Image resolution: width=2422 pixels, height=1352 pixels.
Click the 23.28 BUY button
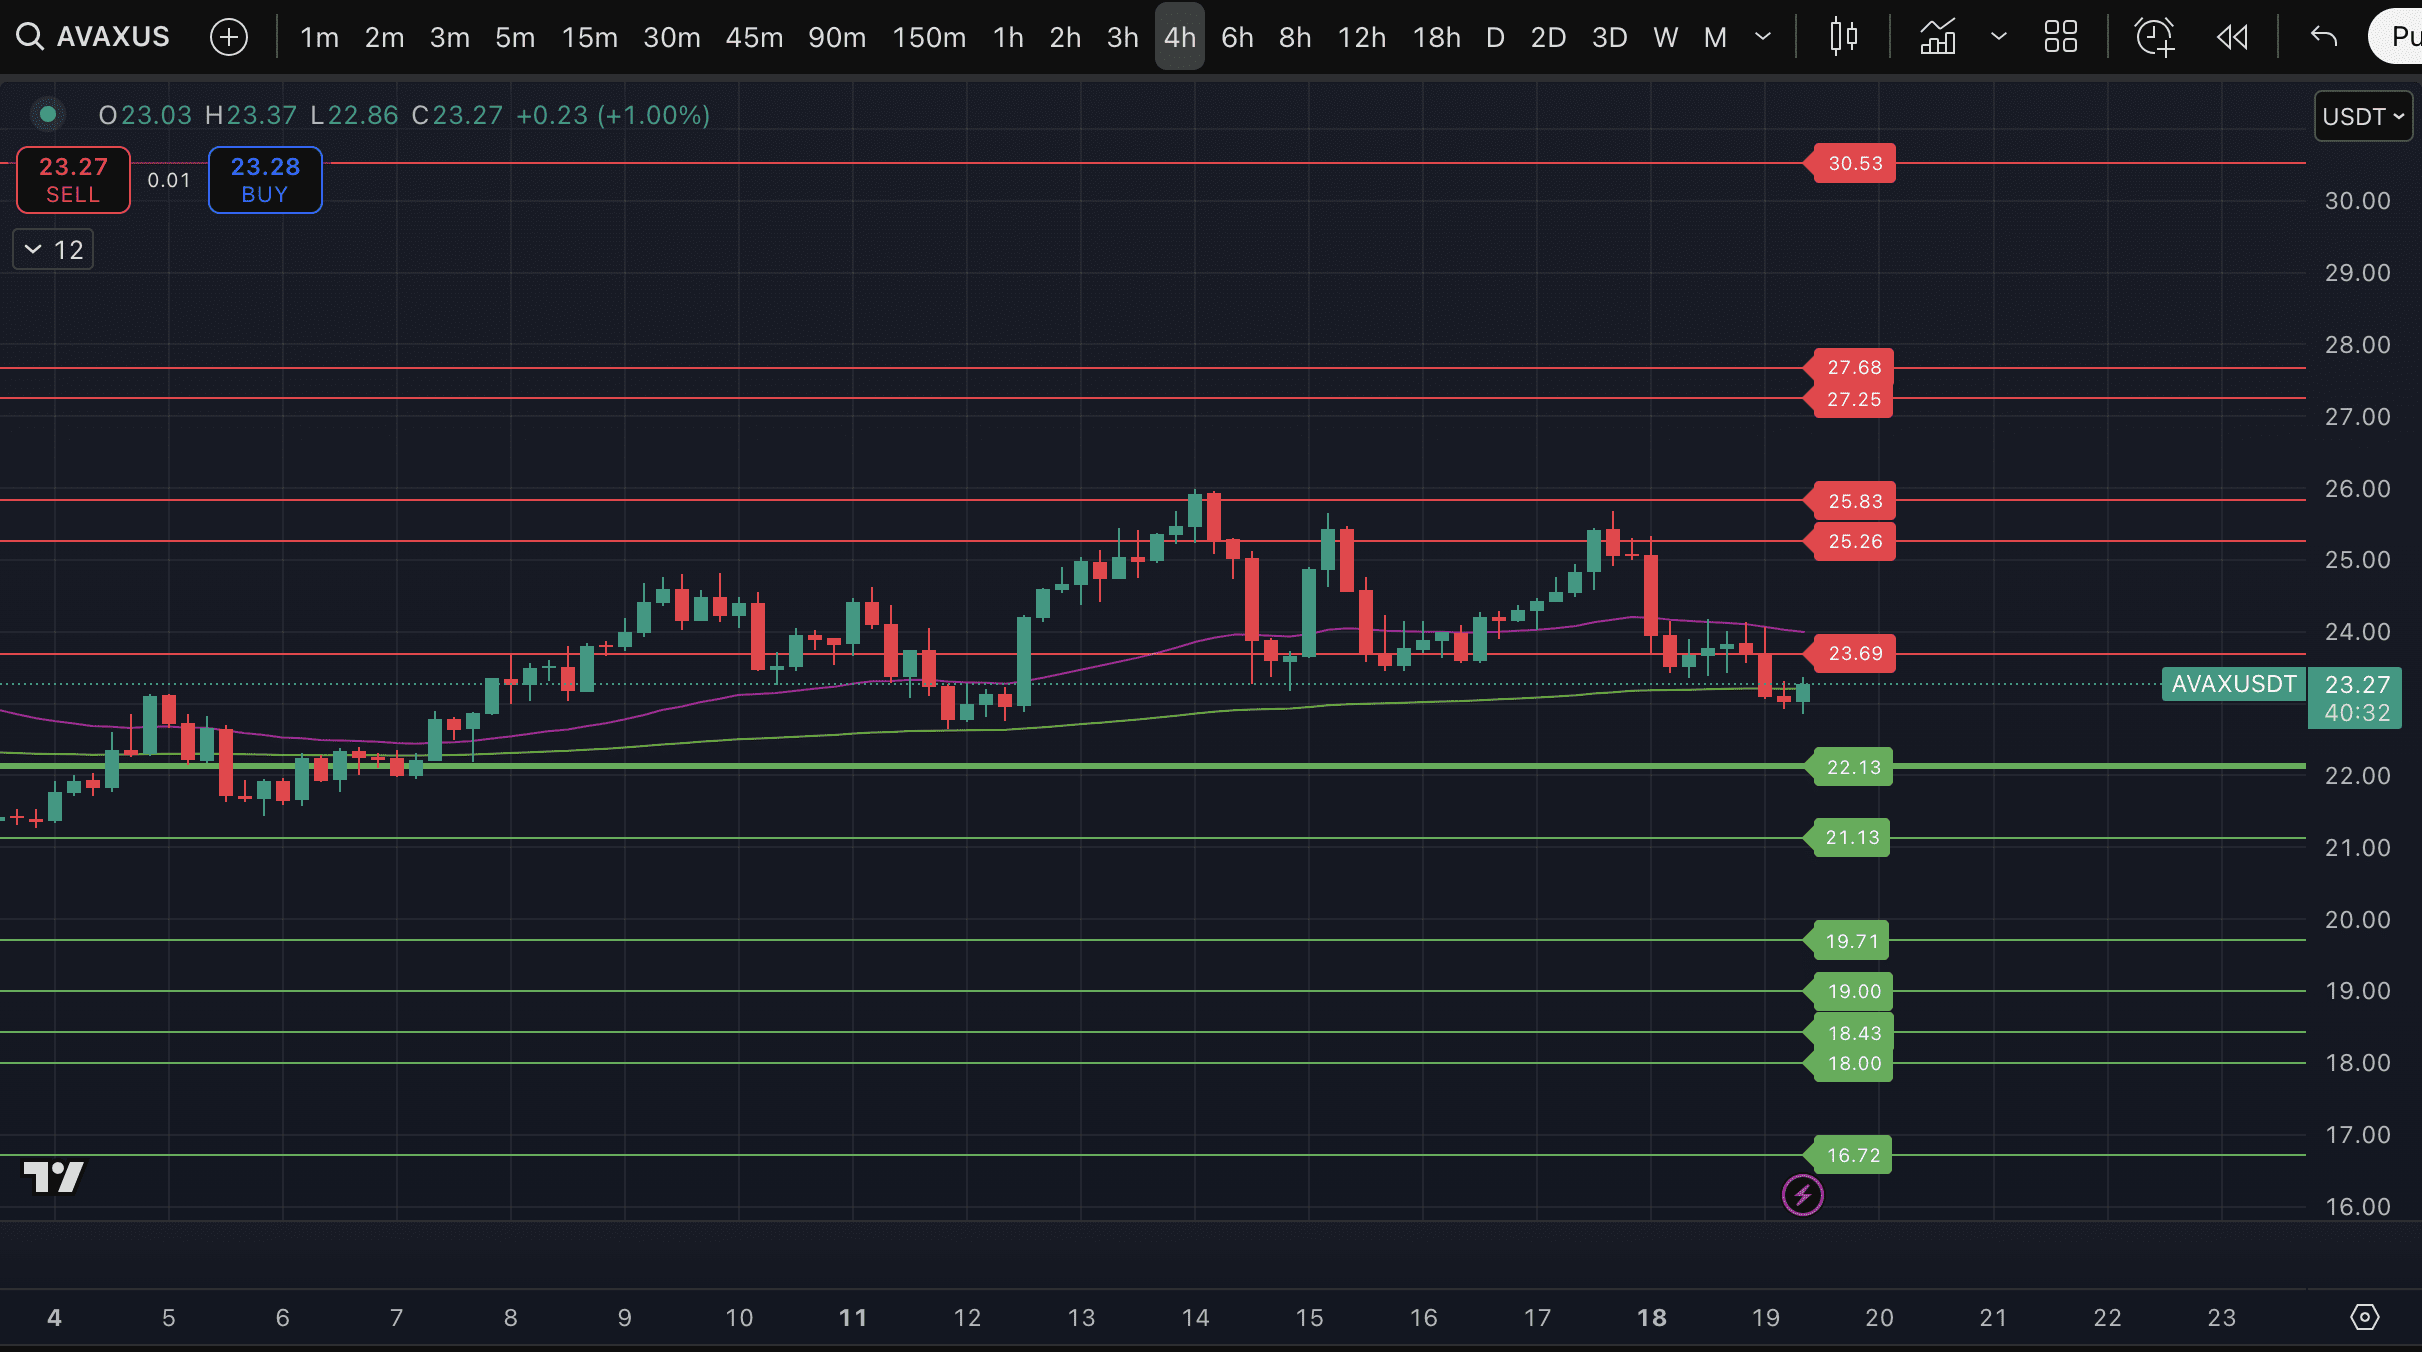pyautogui.click(x=265, y=180)
